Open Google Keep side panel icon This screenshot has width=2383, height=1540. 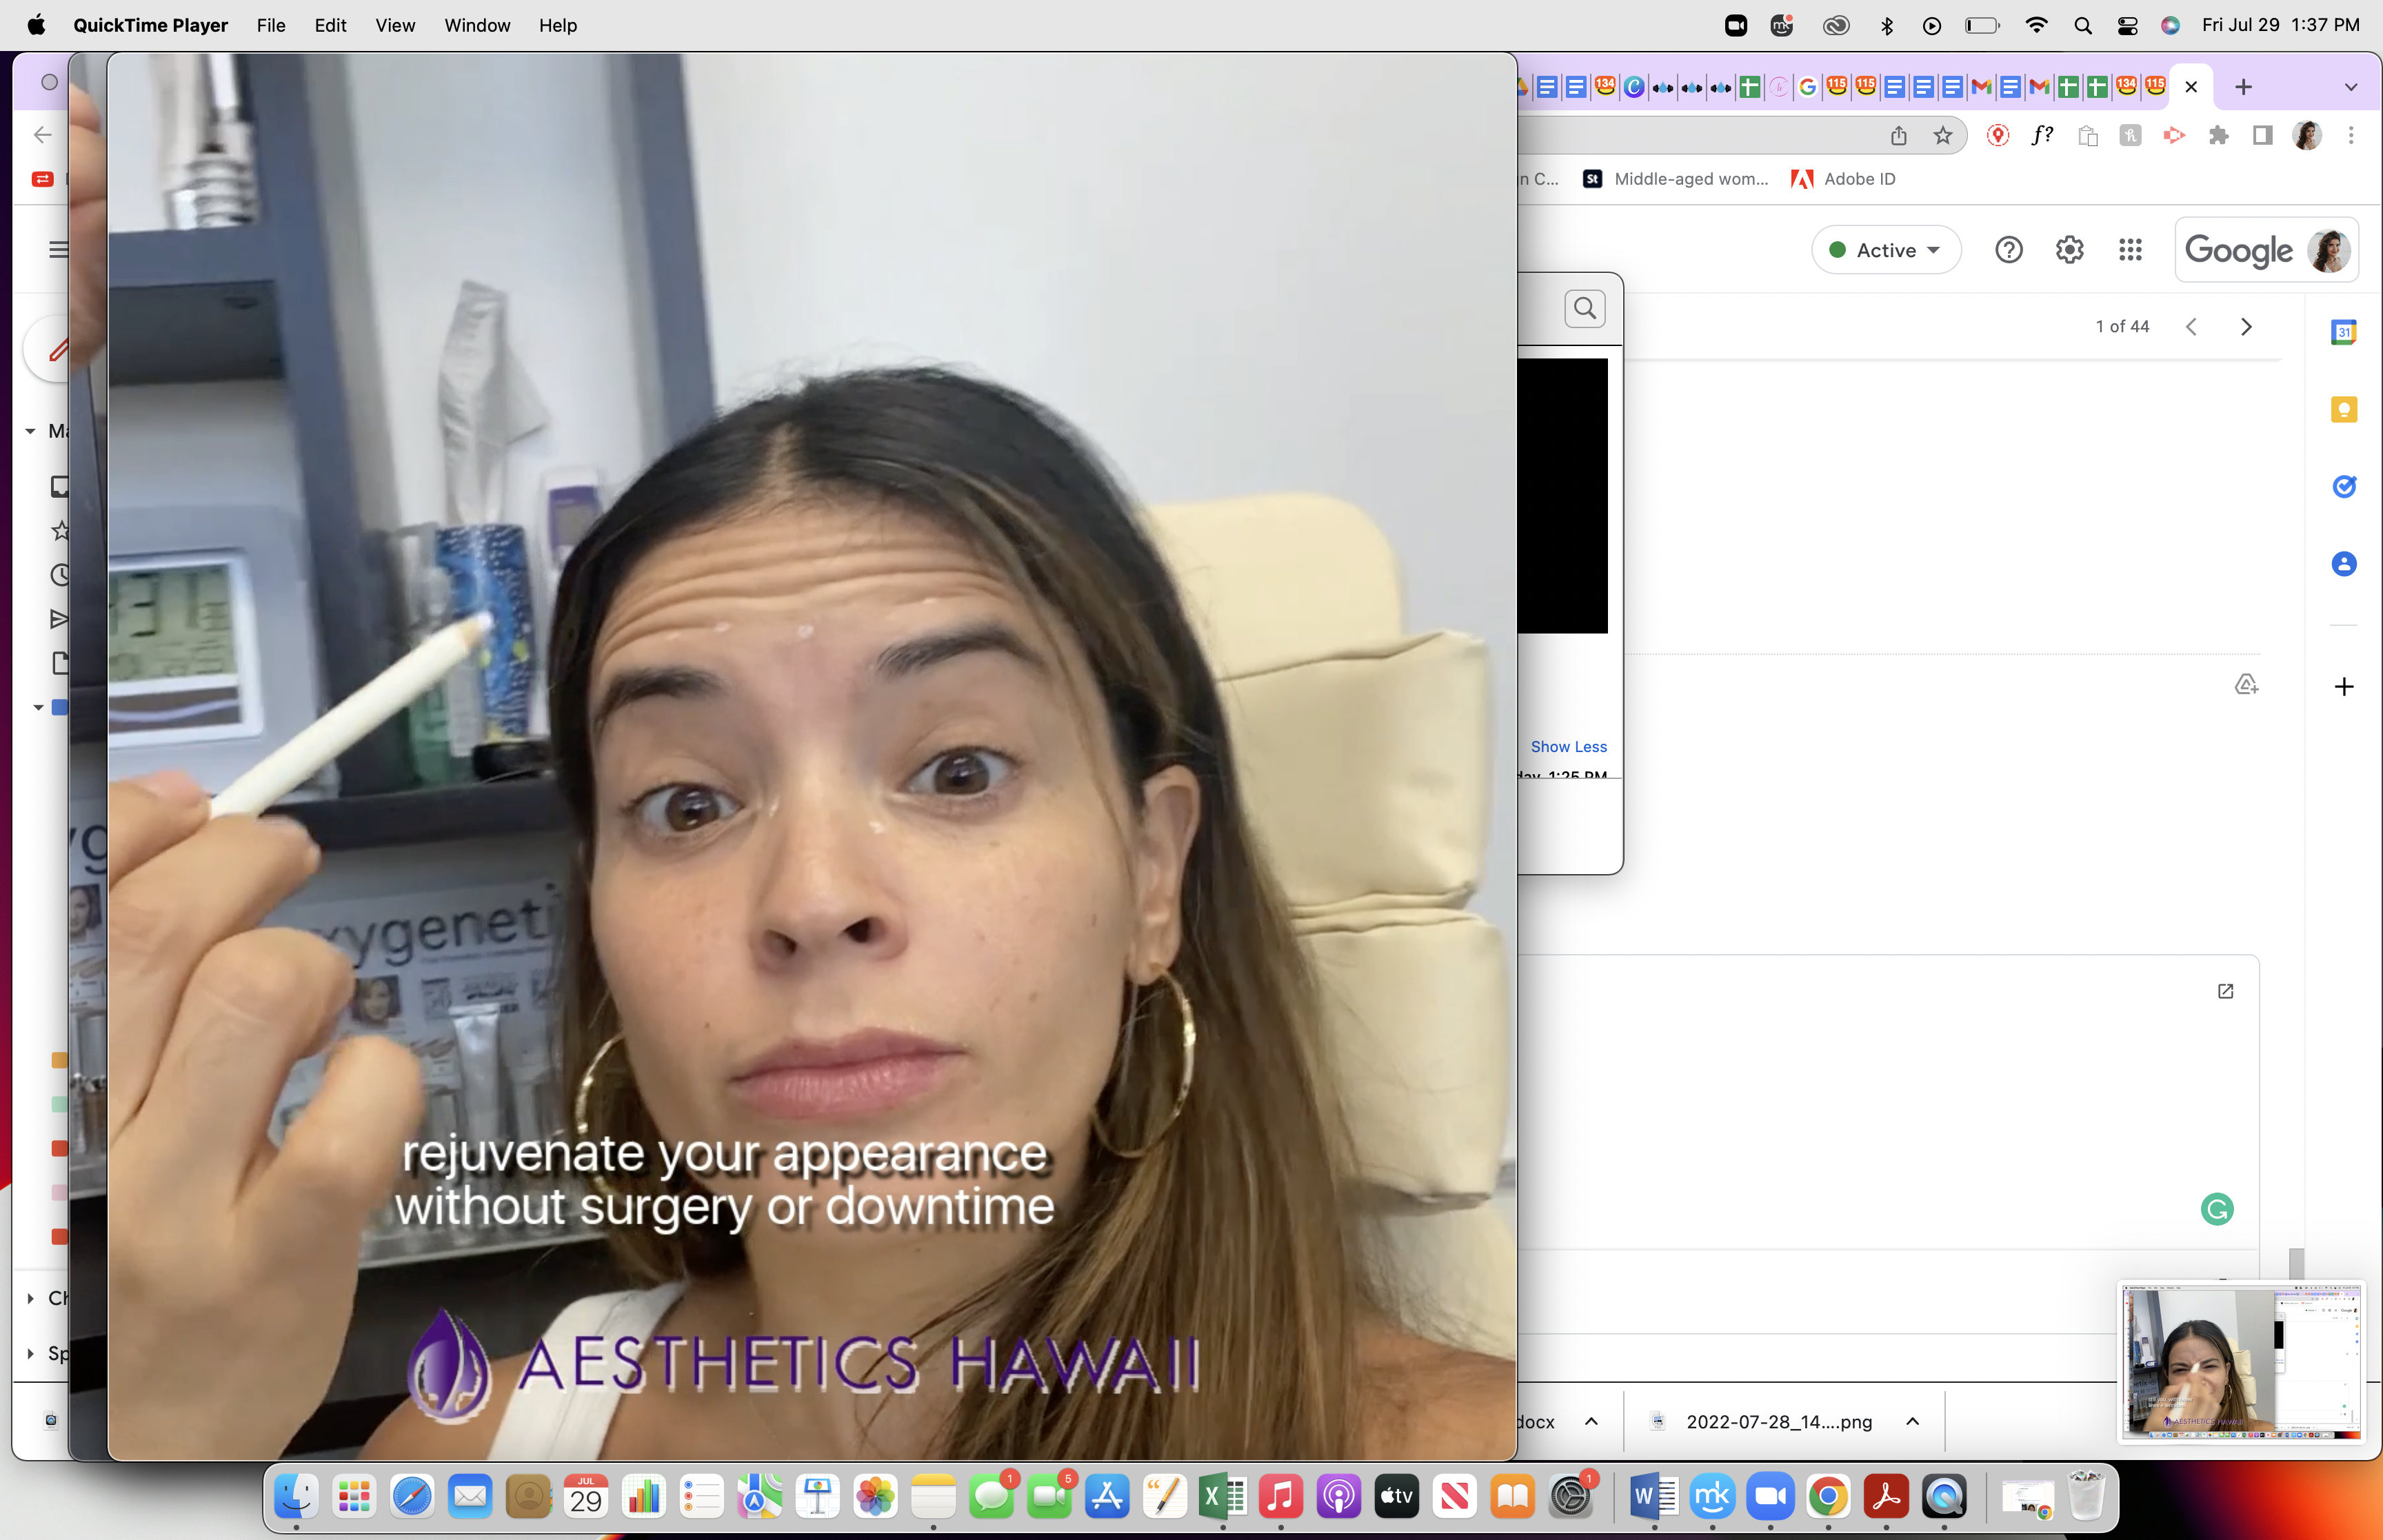tap(2343, 410)
